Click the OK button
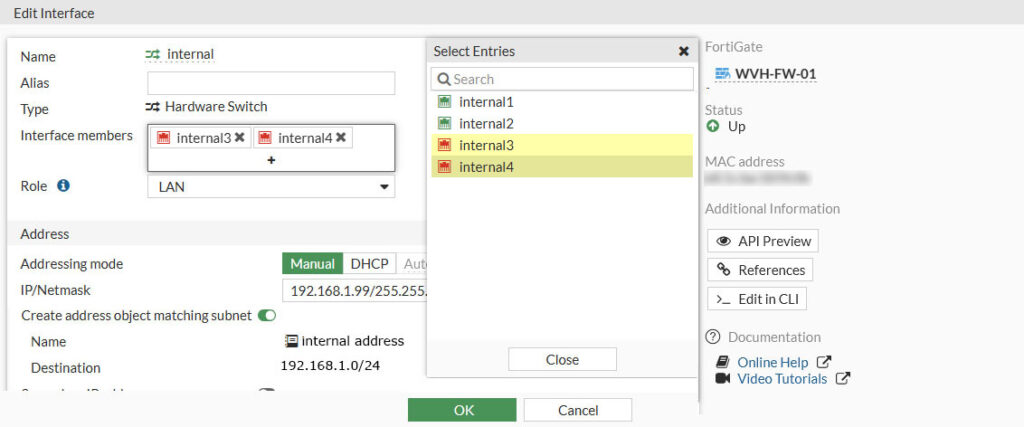This screenshot has height=427, width=1024. 462,410
